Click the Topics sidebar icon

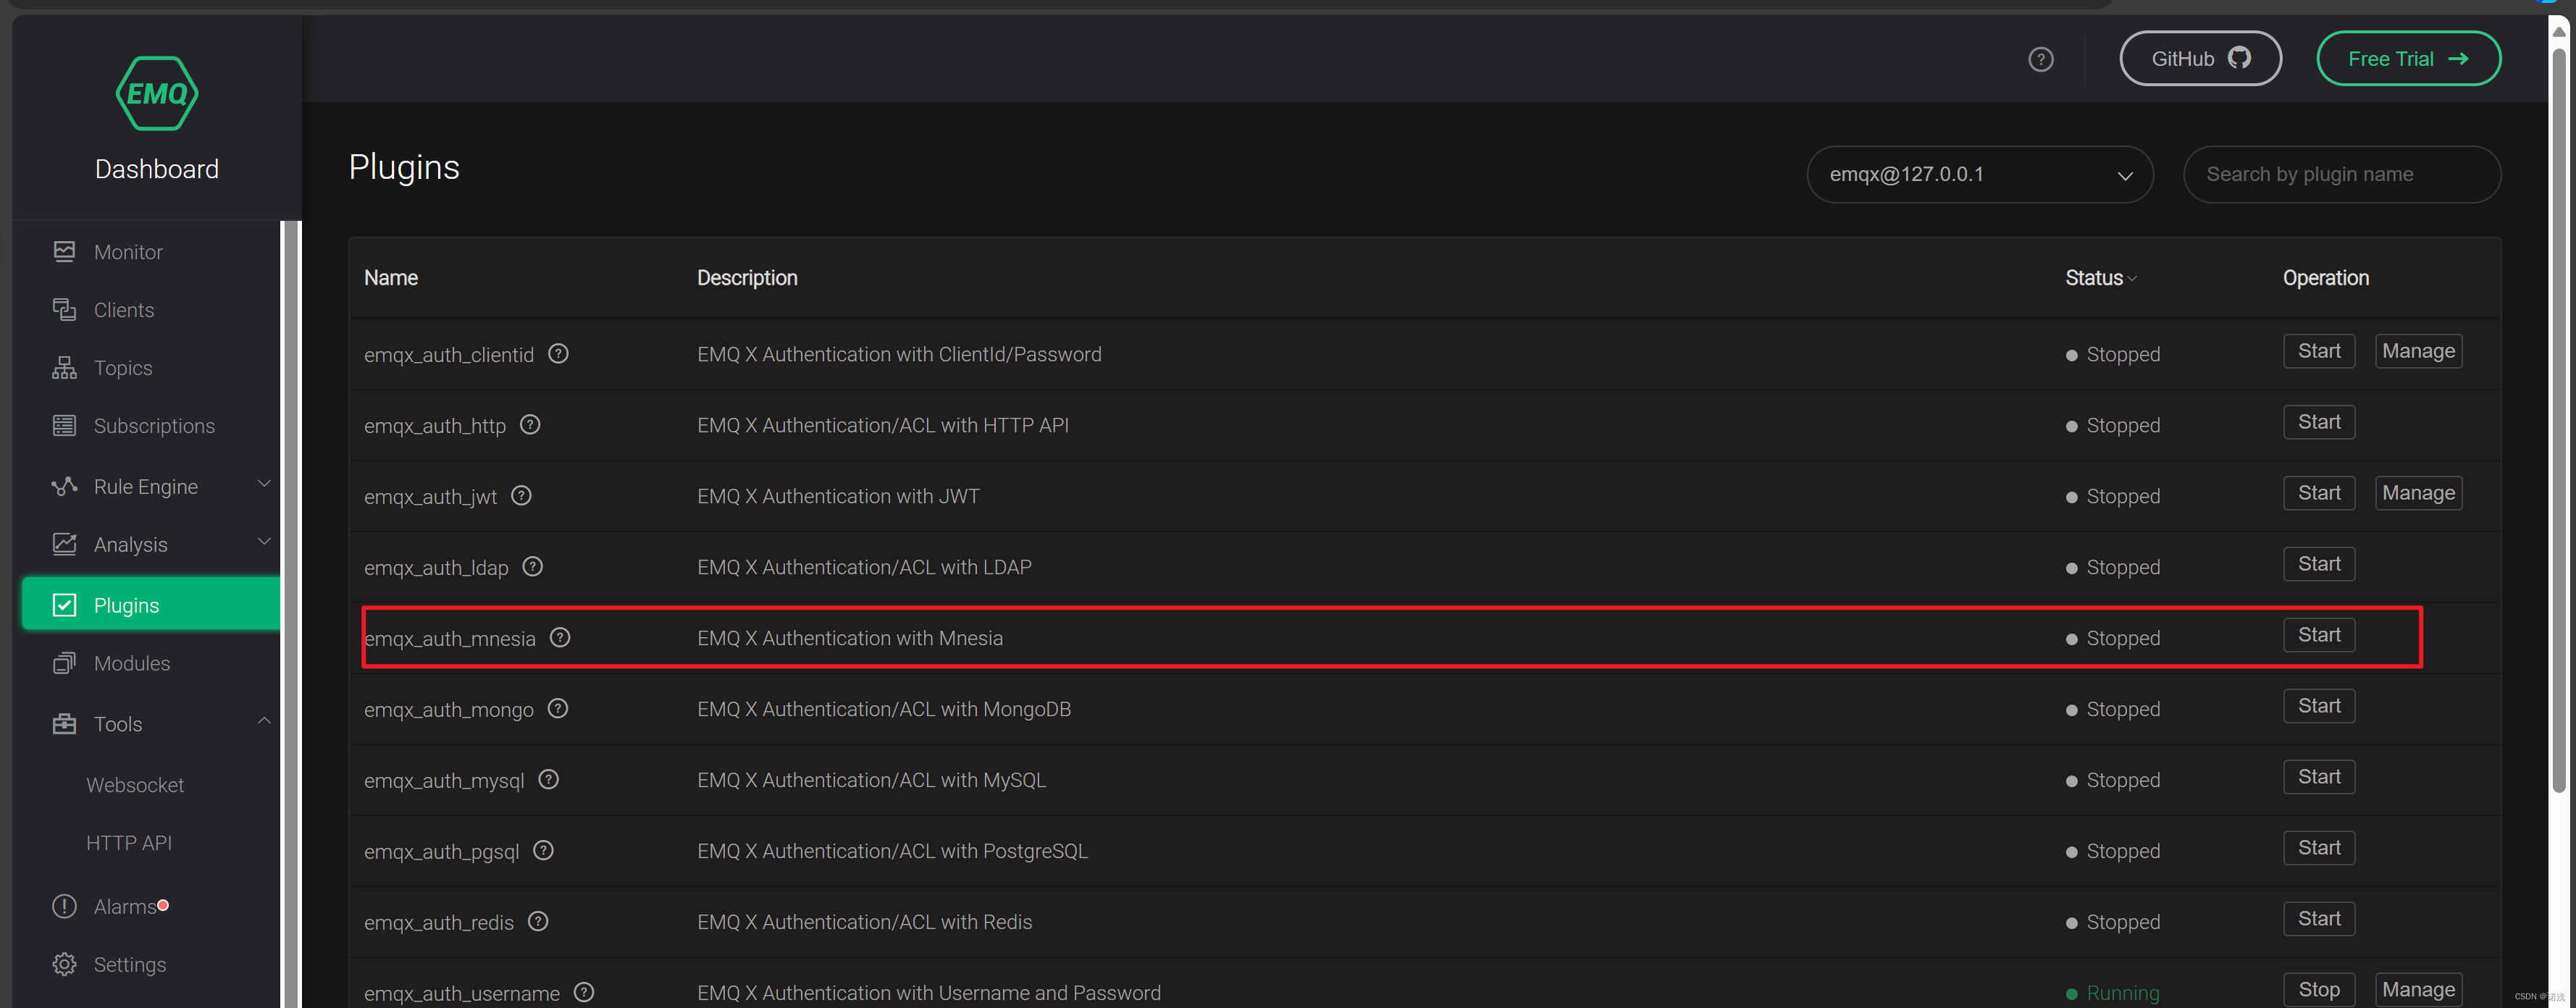(x=64, y=368)
